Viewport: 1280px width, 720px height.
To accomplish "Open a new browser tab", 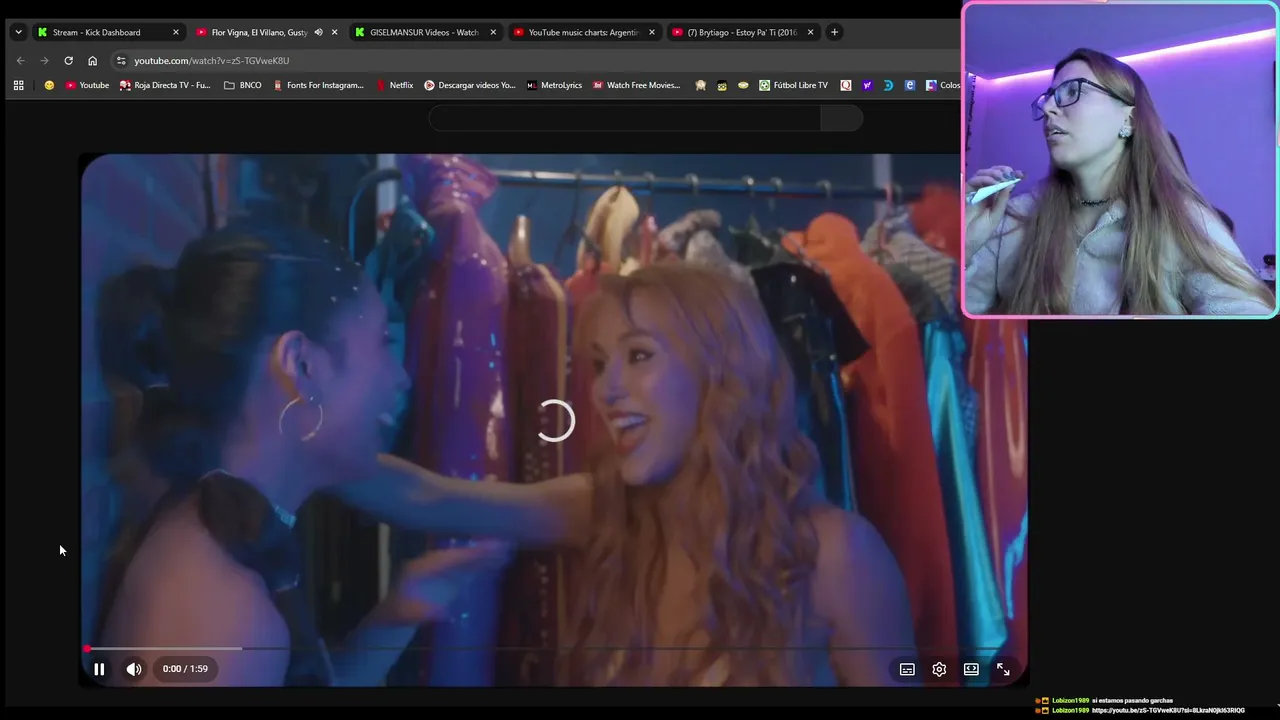I will tap(834, 32).
